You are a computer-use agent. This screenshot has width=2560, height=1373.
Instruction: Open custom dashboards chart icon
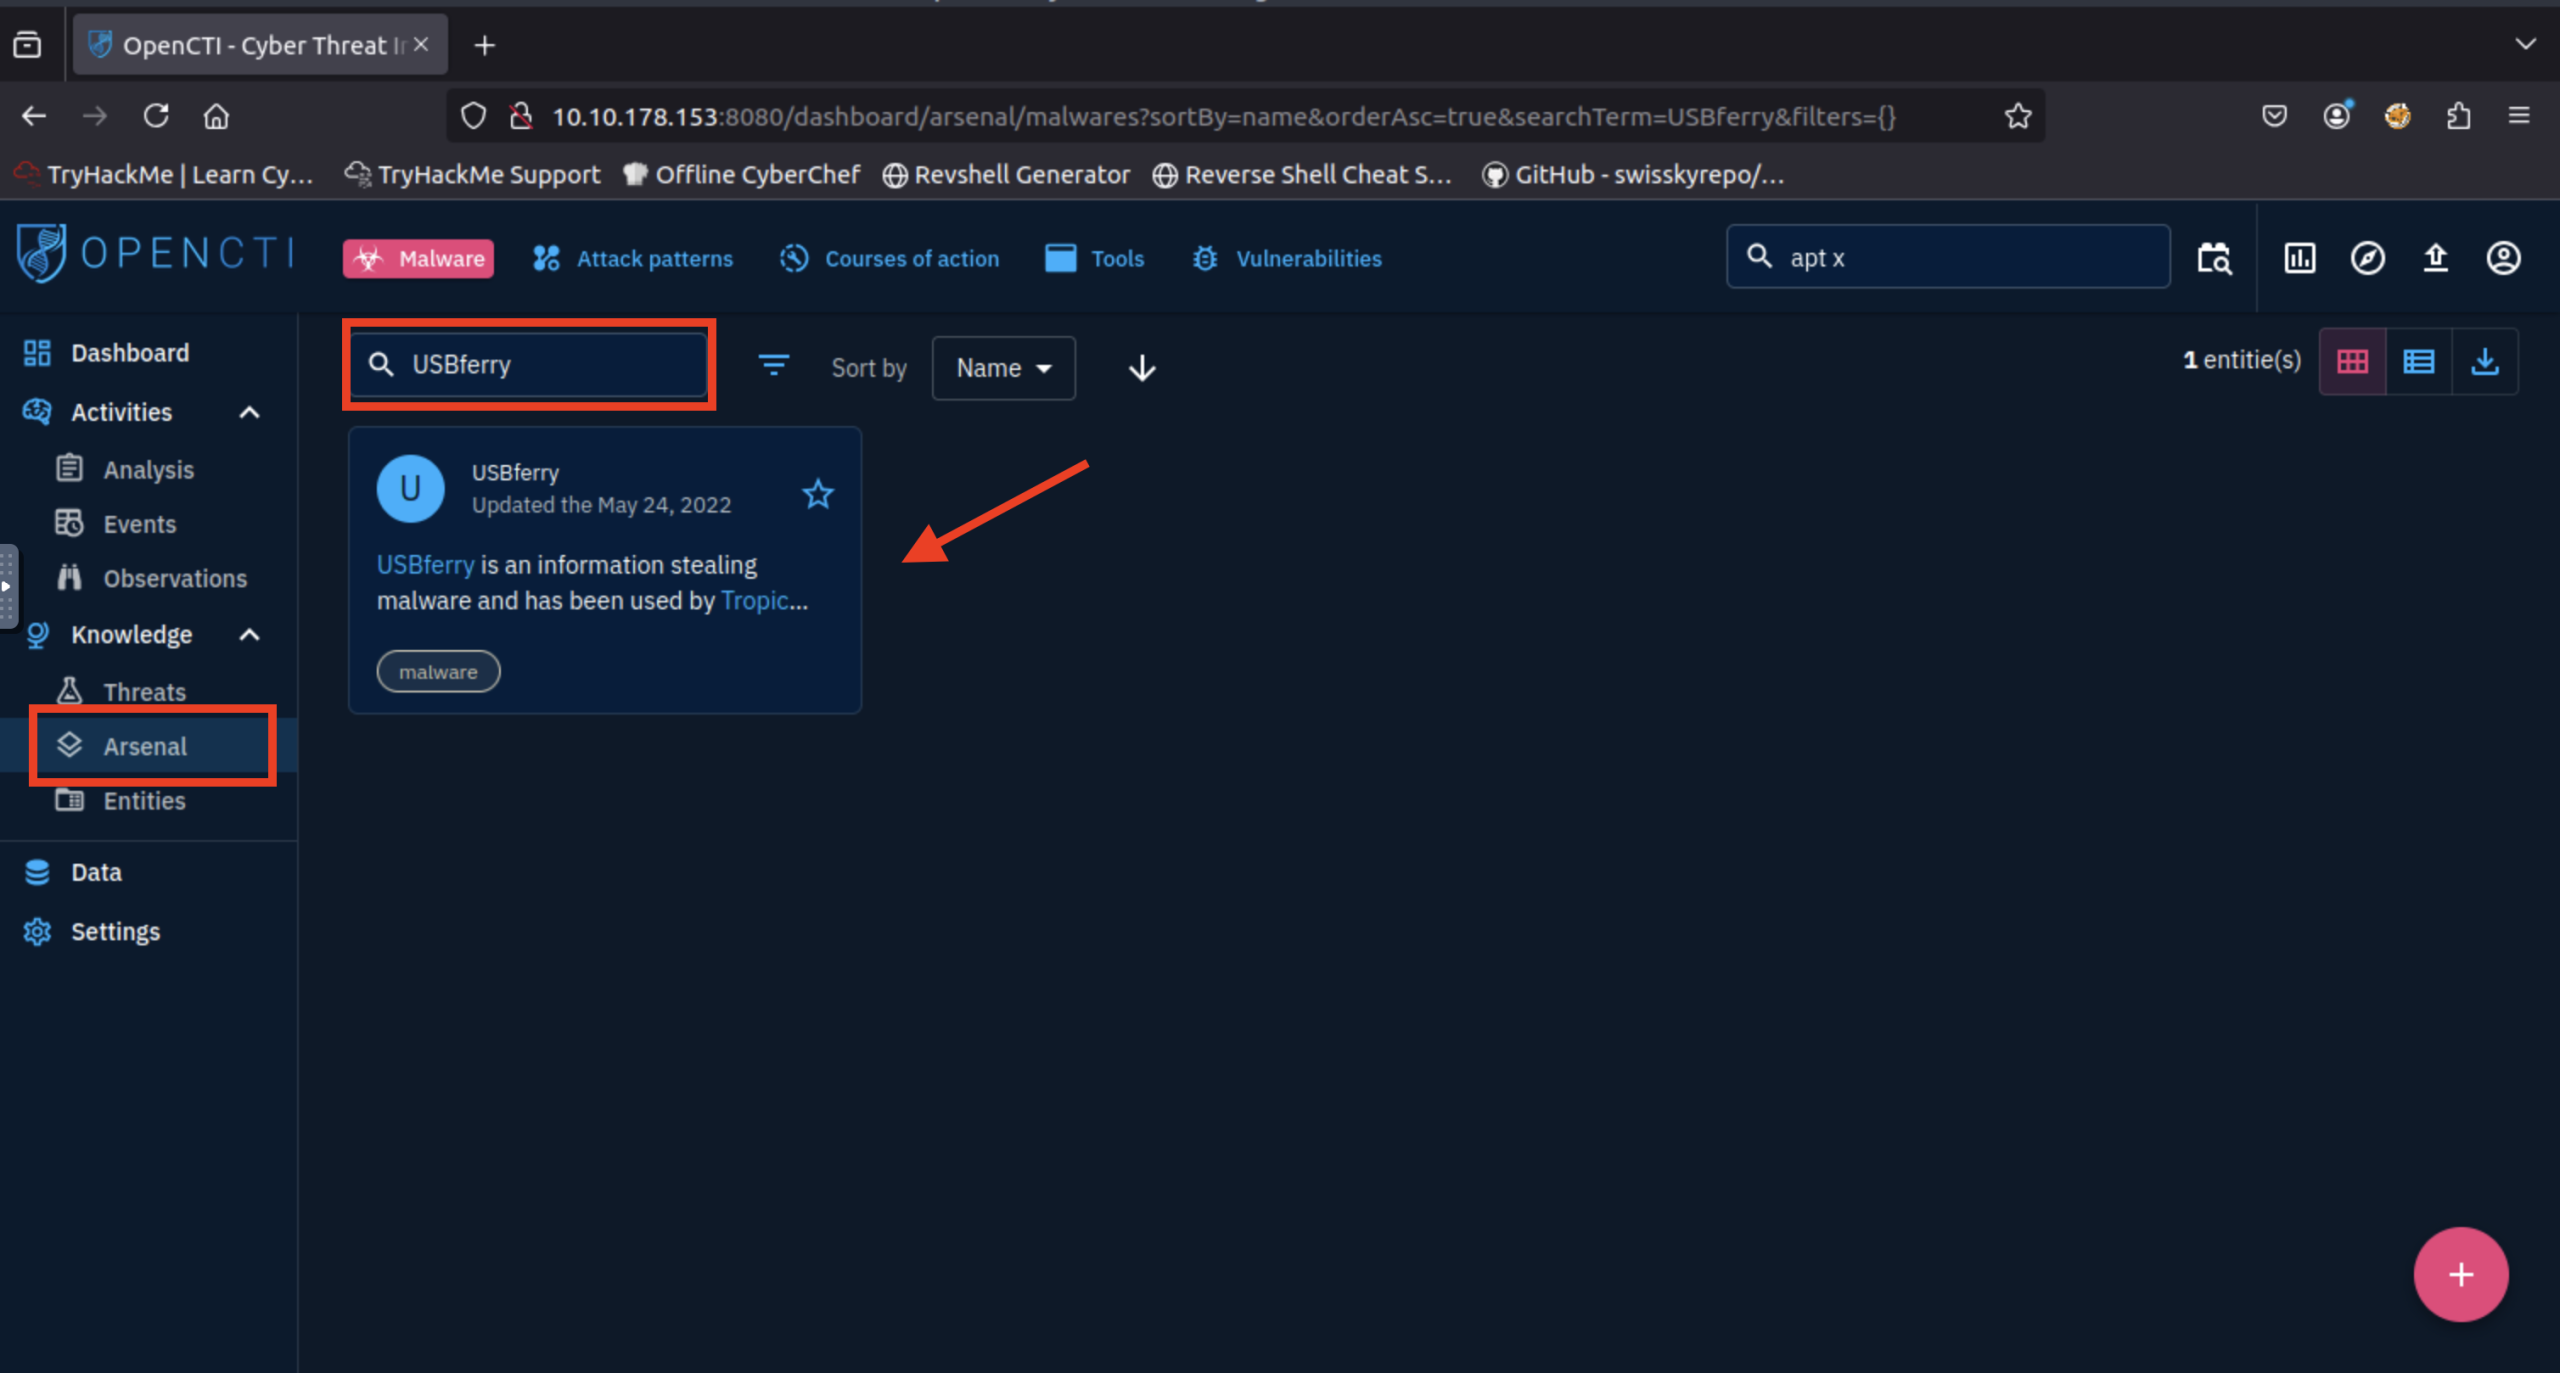coord(2299,258)
